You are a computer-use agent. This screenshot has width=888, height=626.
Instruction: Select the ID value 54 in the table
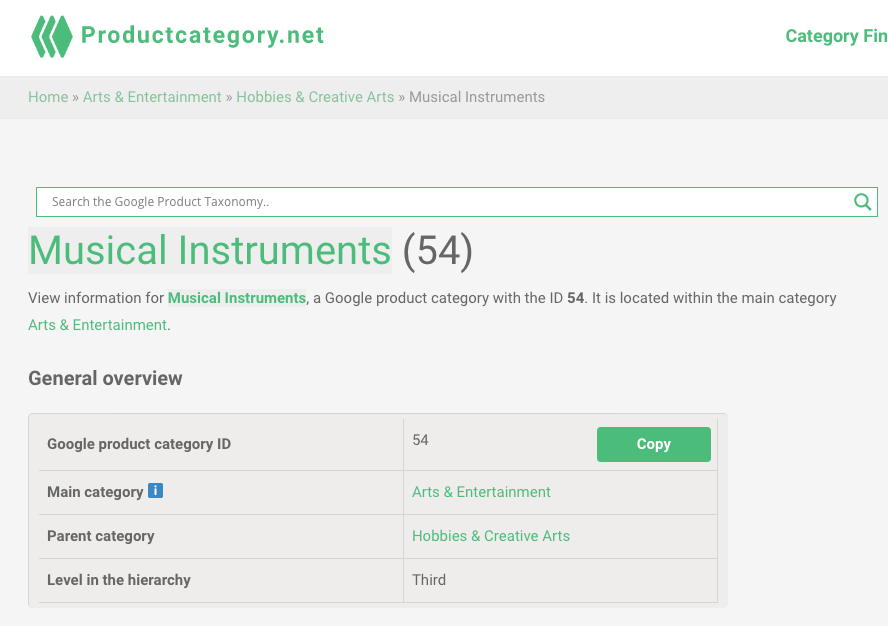420,440
